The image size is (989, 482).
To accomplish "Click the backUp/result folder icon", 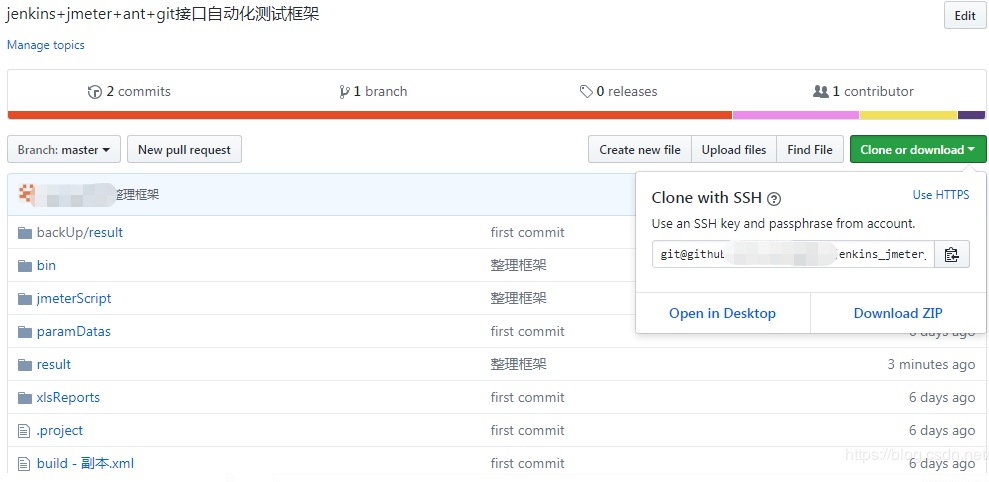I will [x=25, y=233].
